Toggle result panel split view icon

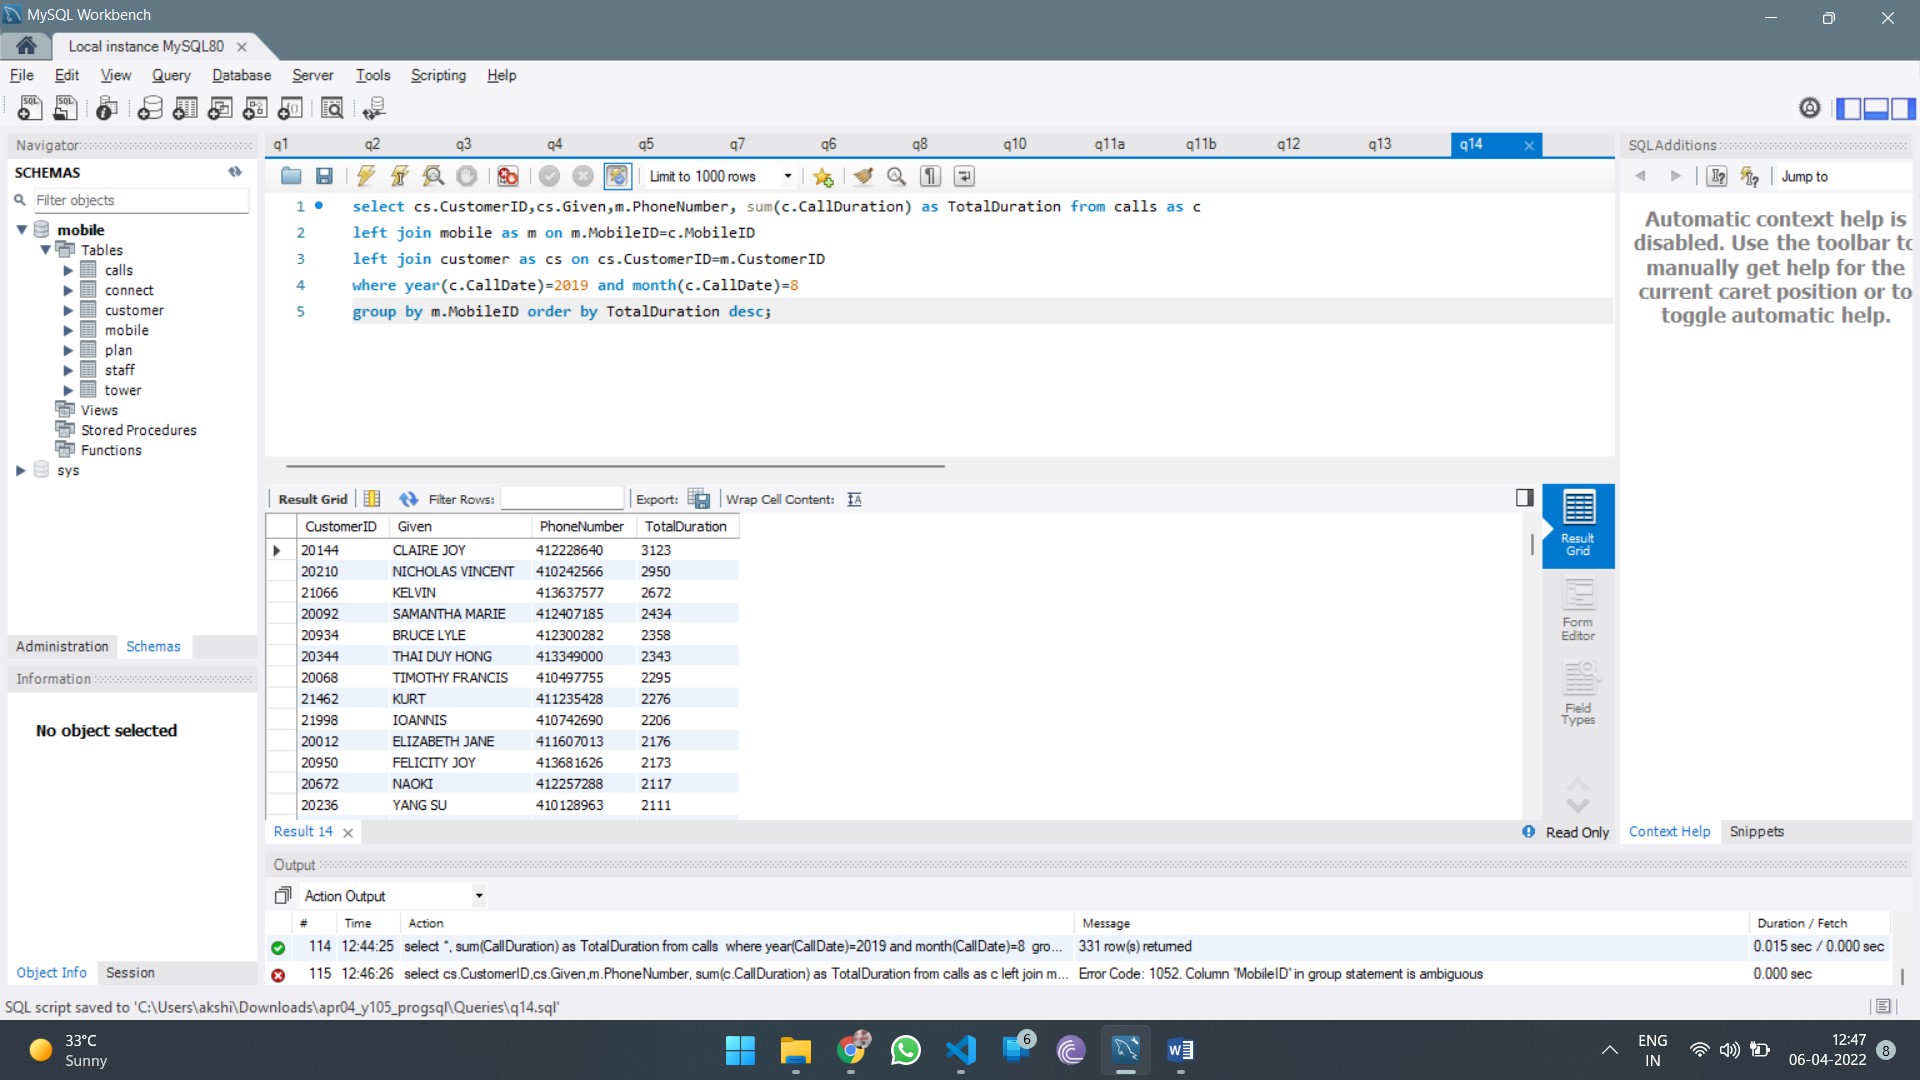(x=1524, y=497)
